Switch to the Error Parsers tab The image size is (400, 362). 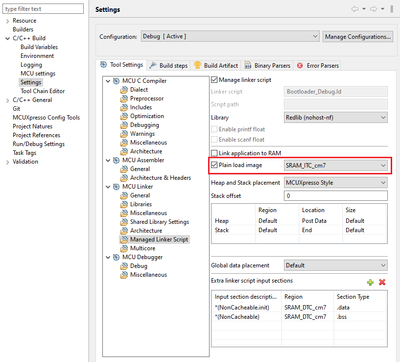click(x=318, y=65)
